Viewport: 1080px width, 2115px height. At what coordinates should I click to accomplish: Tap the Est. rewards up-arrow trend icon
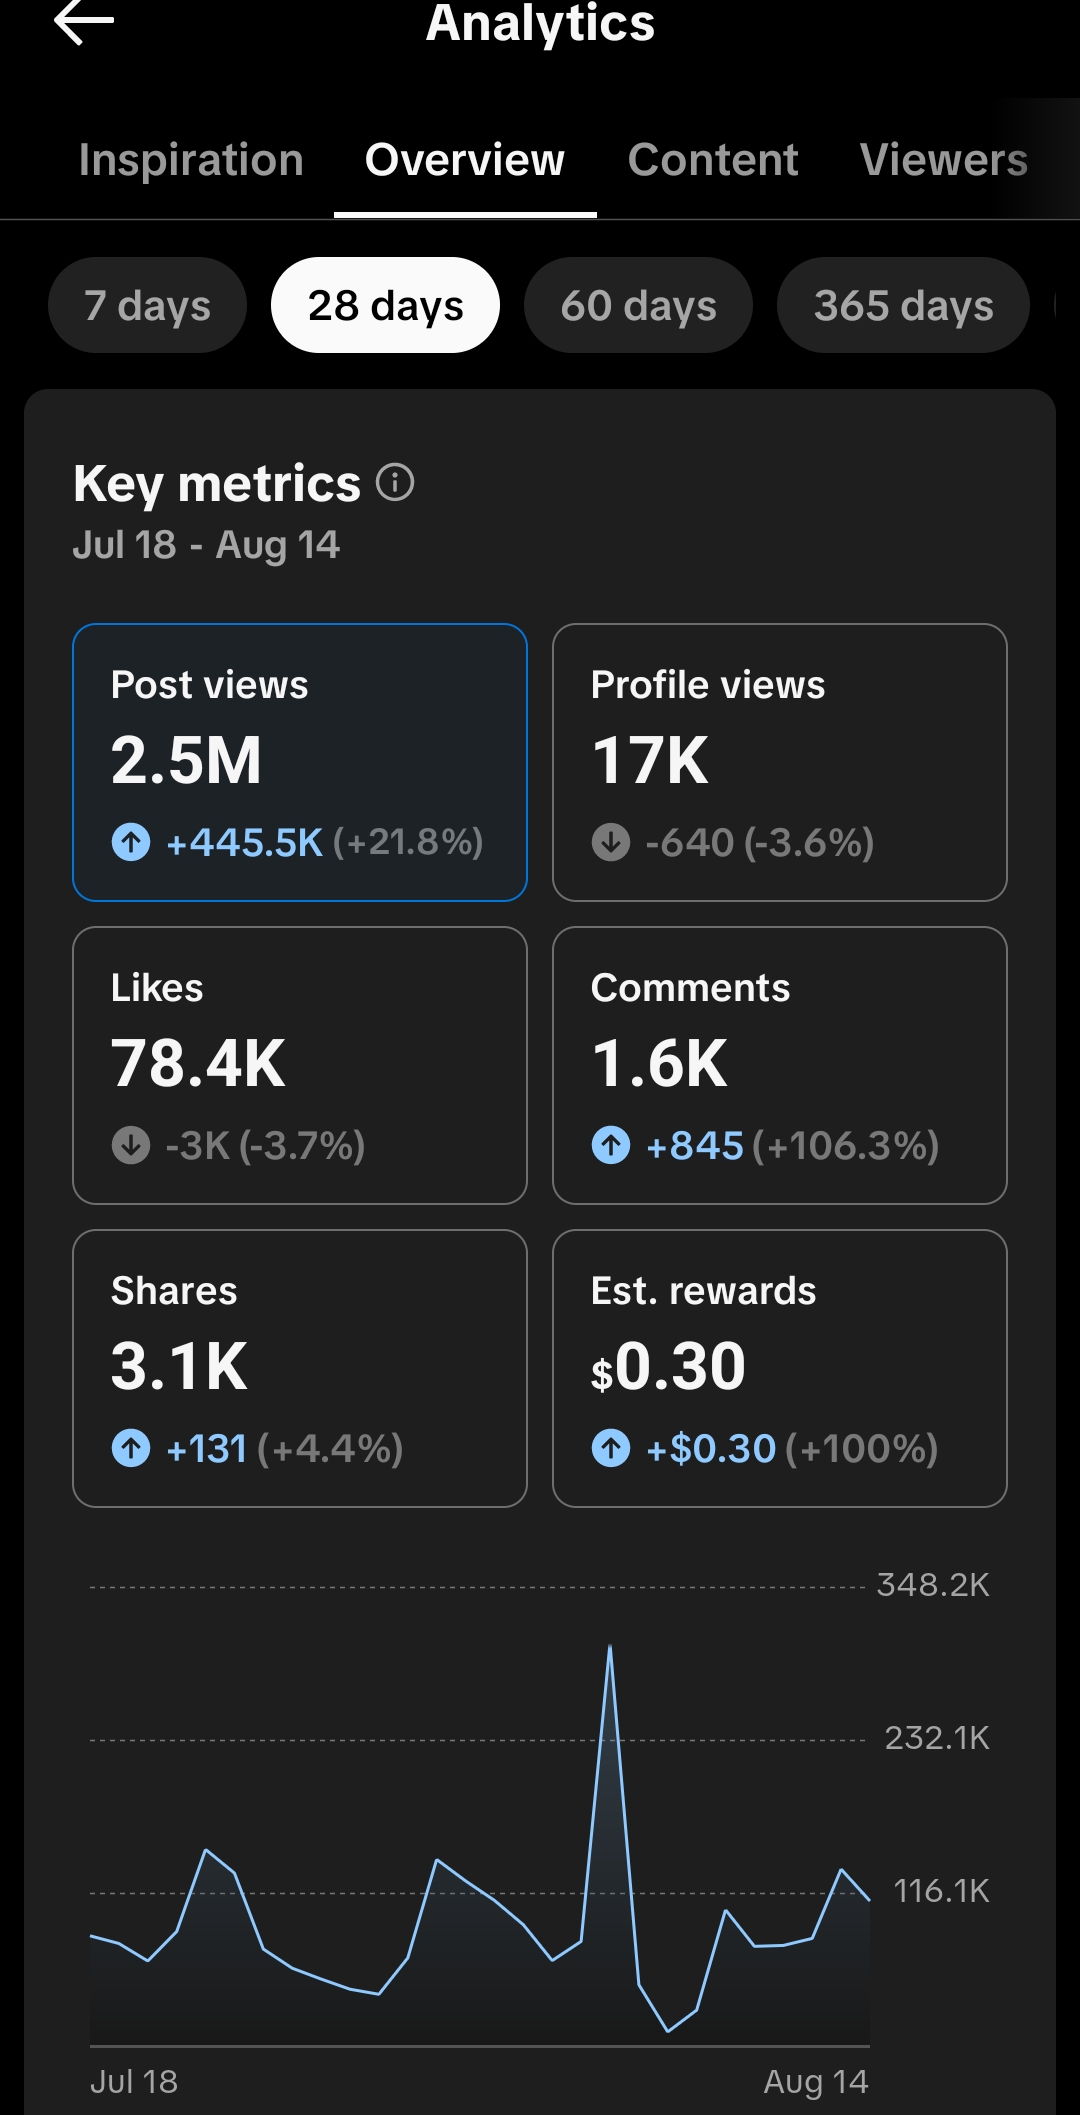point(611,1448)
